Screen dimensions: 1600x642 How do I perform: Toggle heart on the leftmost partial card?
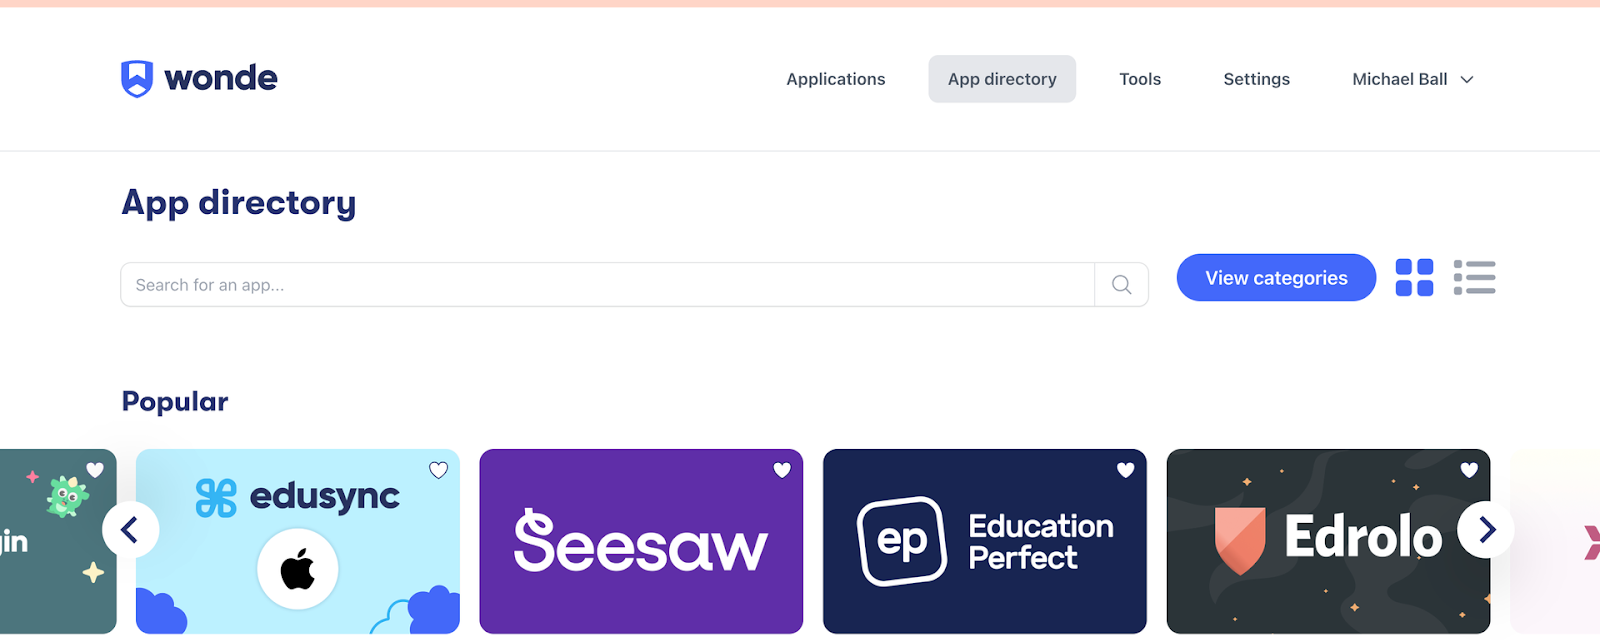point(95,470)
